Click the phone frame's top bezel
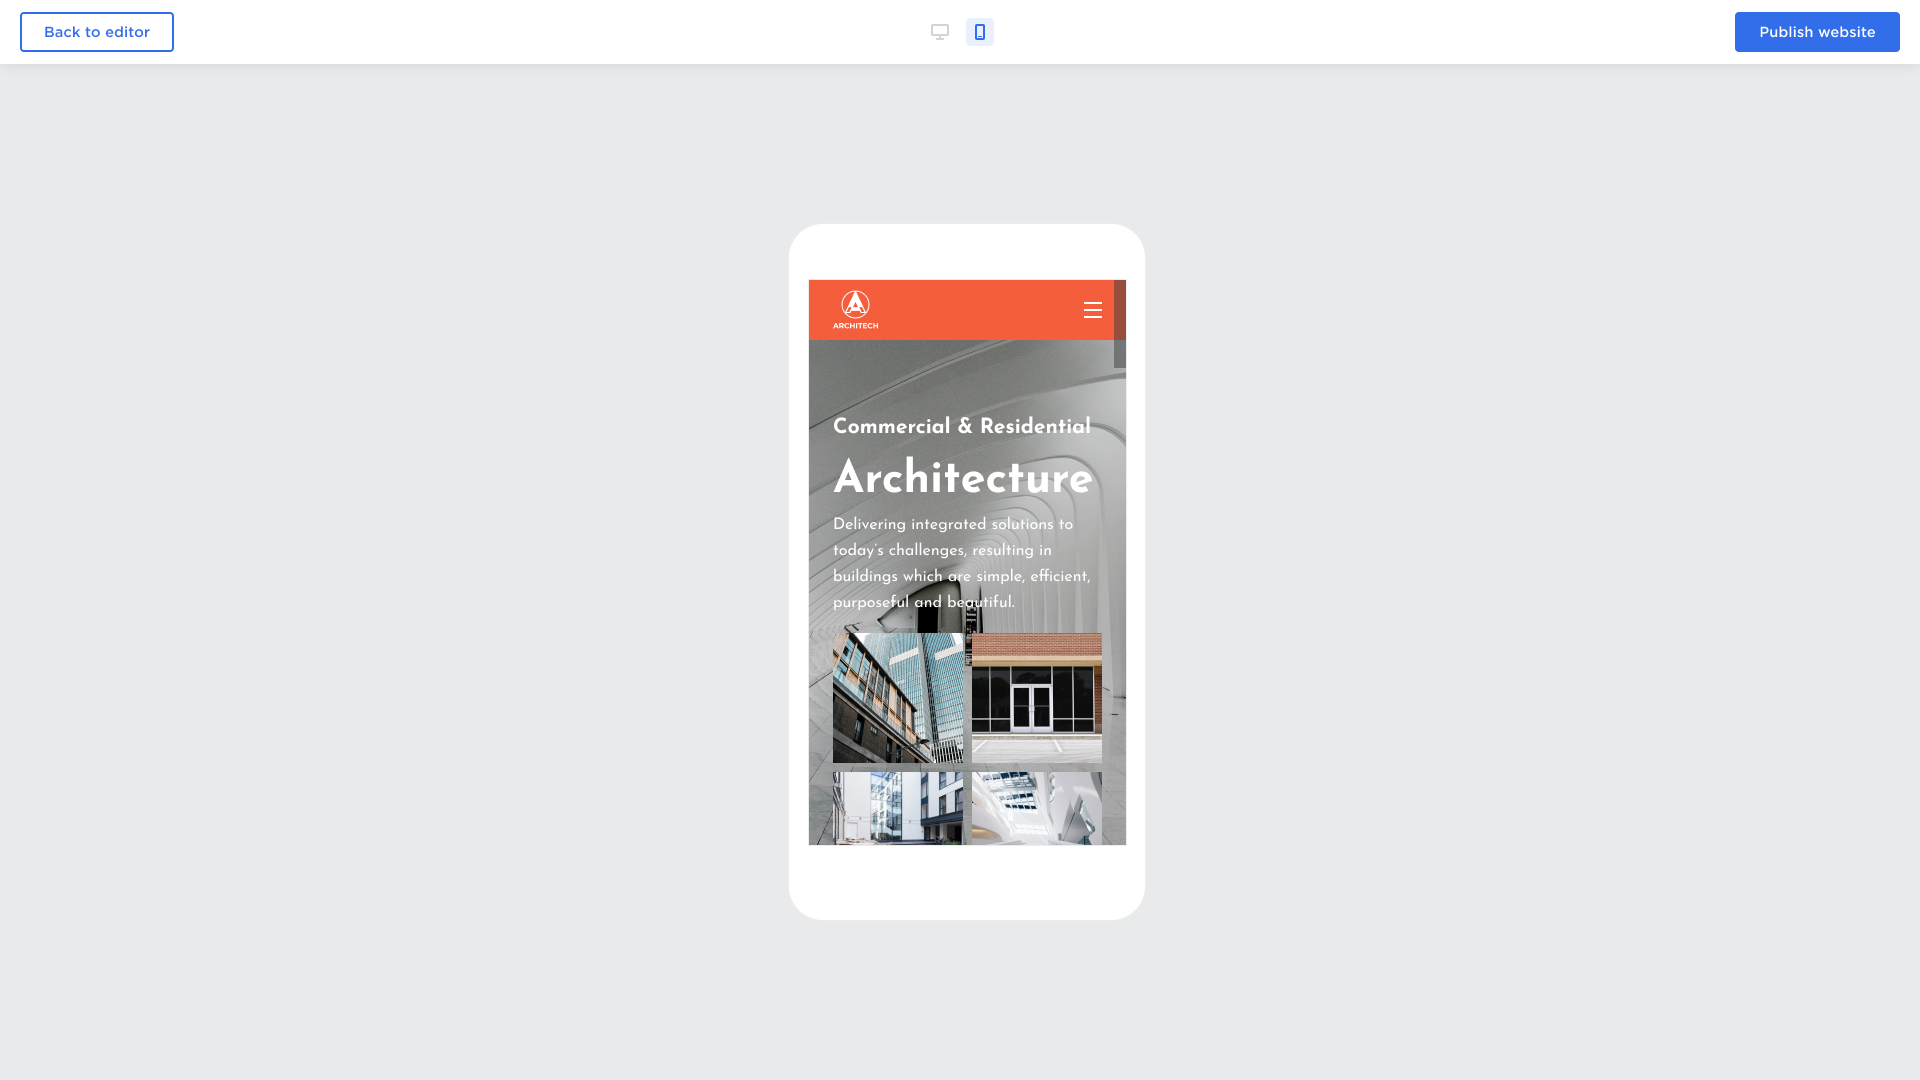The height and width of the screenshot is (1080, 1920). (x=966, y=252)
